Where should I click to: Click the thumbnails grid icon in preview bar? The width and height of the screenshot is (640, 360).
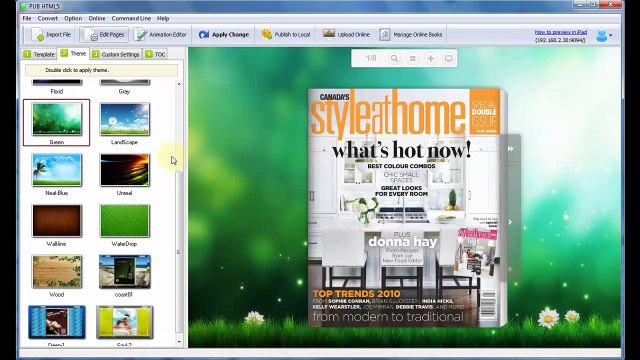tap(413, 58)
